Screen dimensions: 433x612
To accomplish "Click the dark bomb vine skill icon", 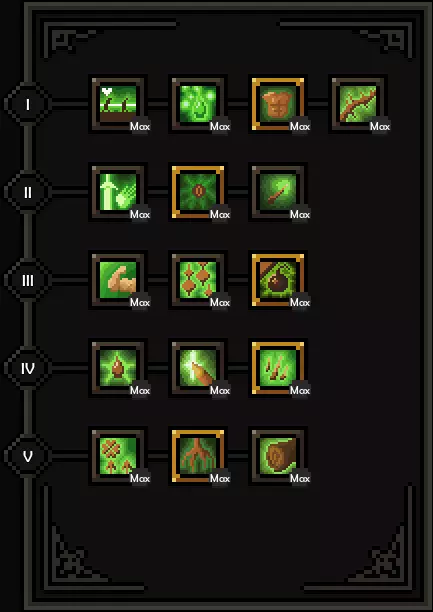I will click(x=278, y=280).
